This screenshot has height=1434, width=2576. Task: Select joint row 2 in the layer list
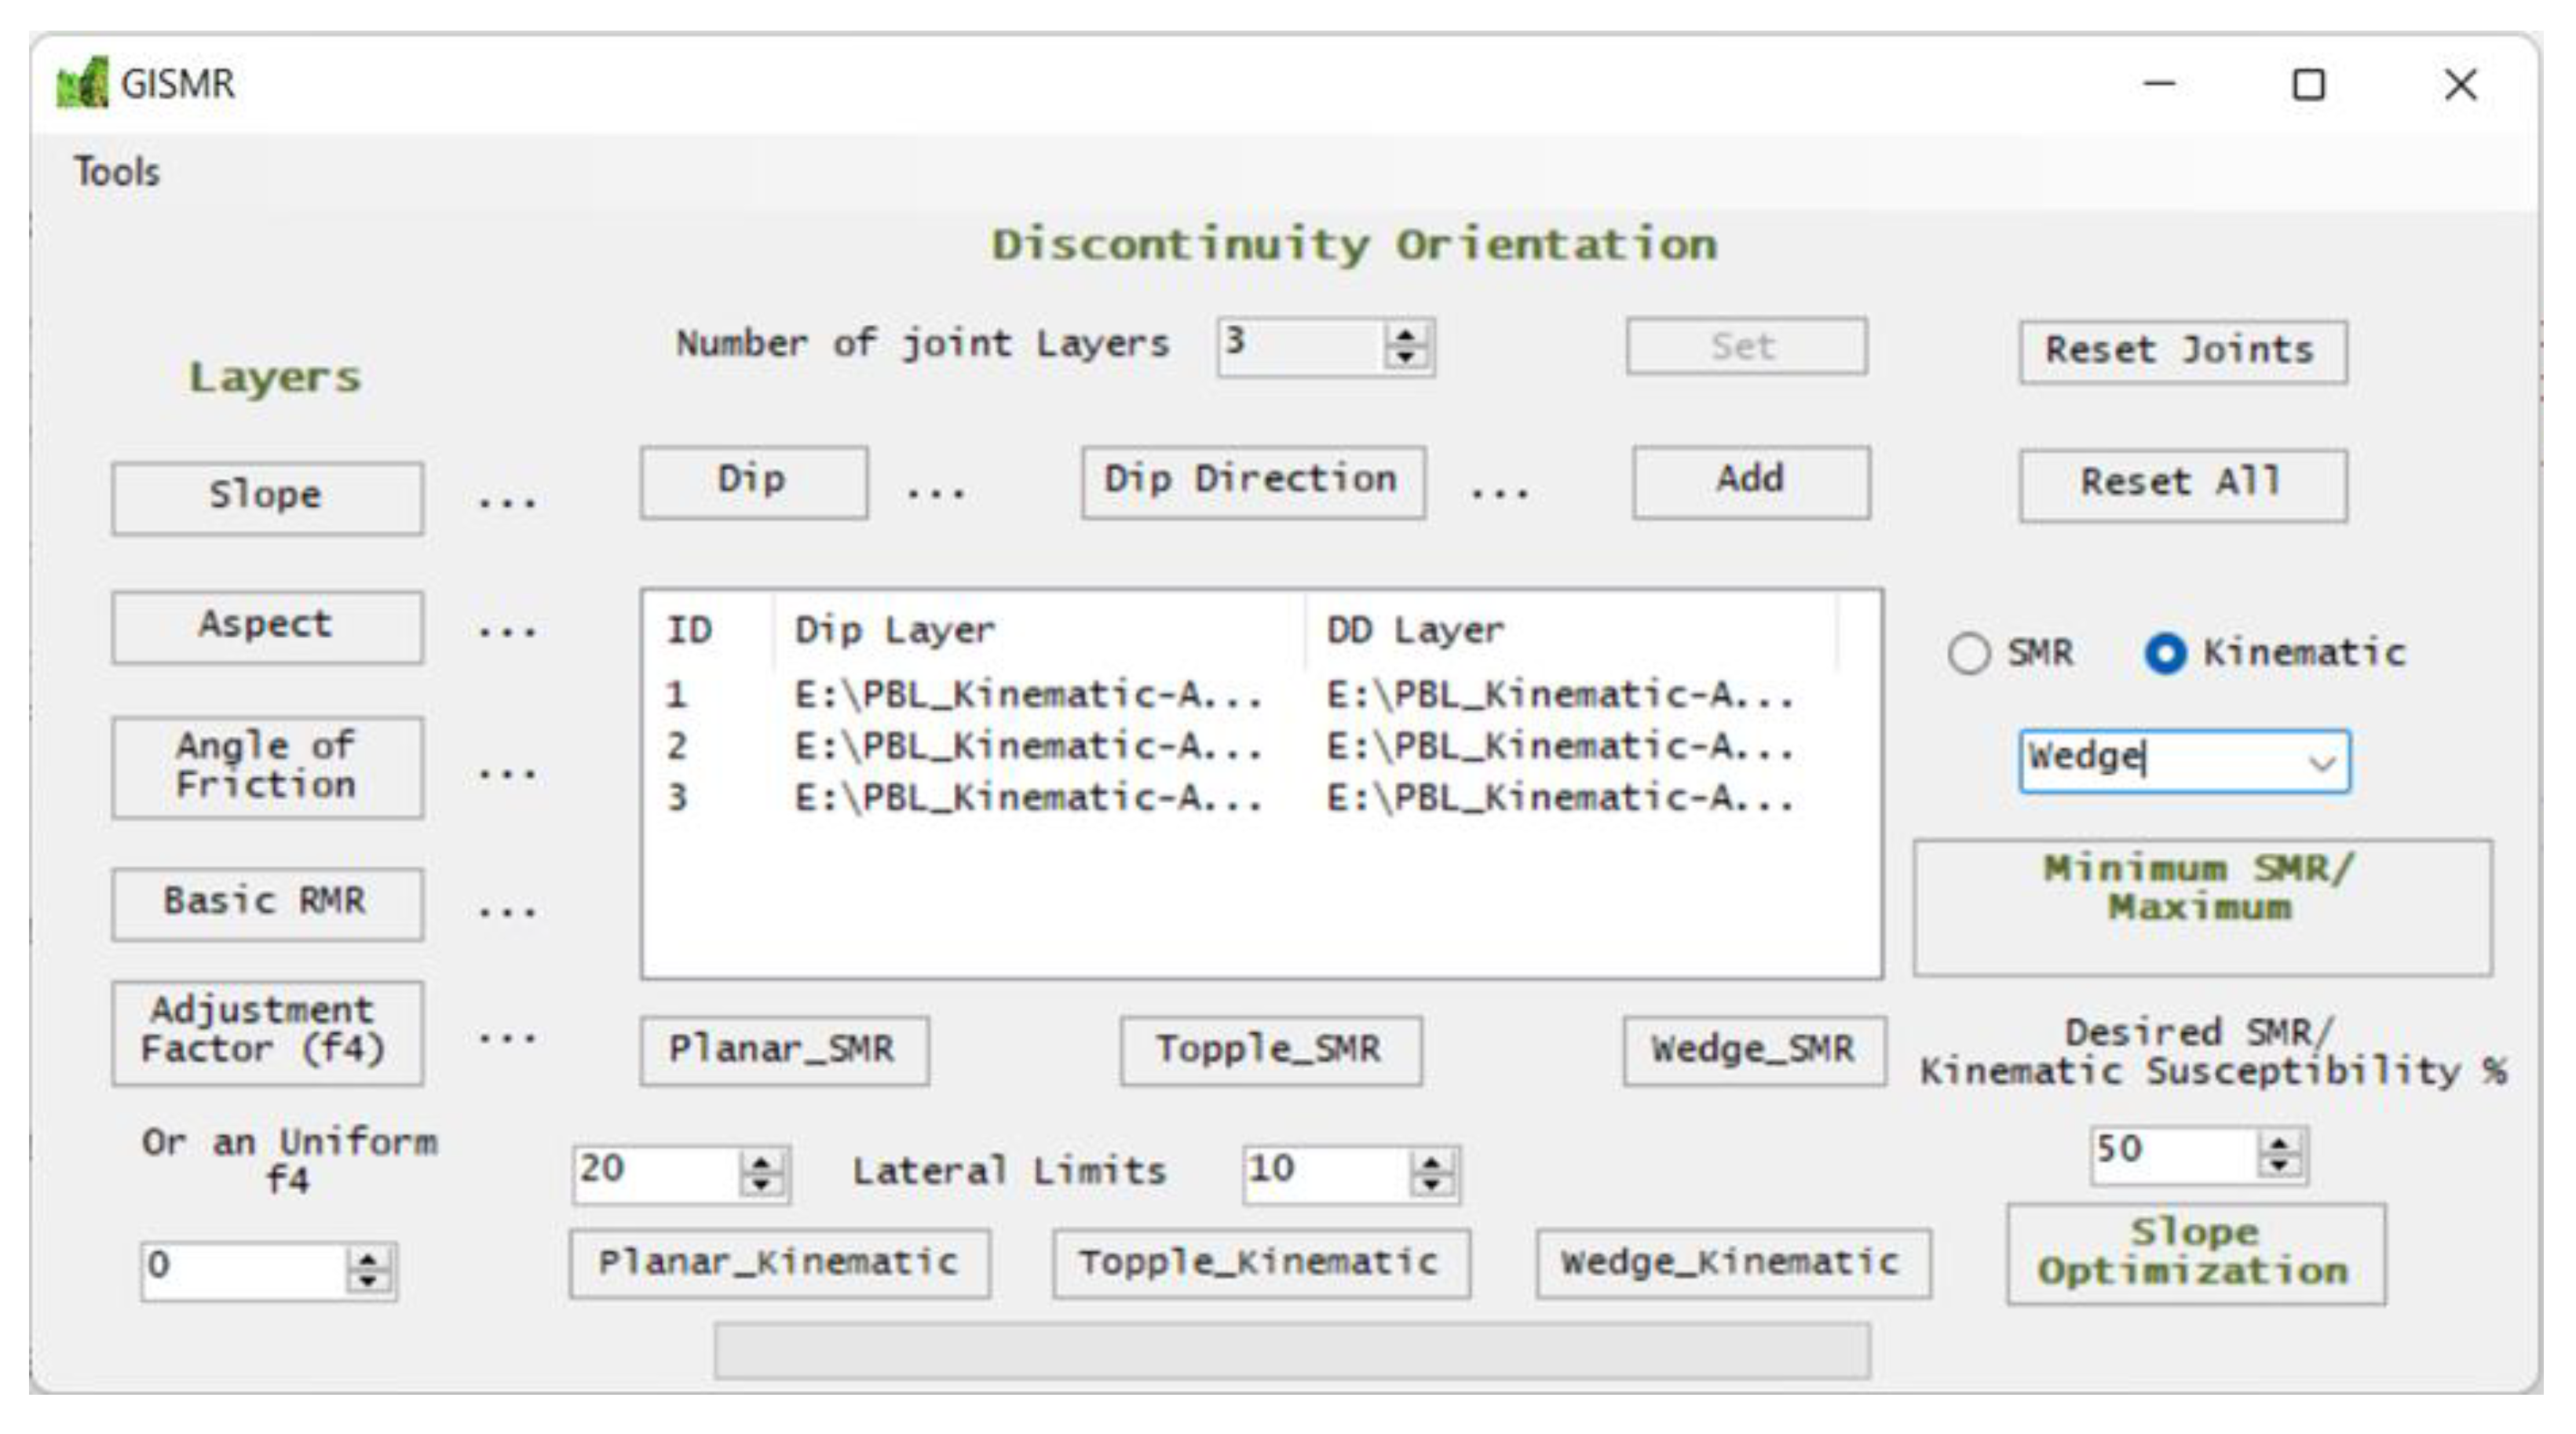point(1028,747)
